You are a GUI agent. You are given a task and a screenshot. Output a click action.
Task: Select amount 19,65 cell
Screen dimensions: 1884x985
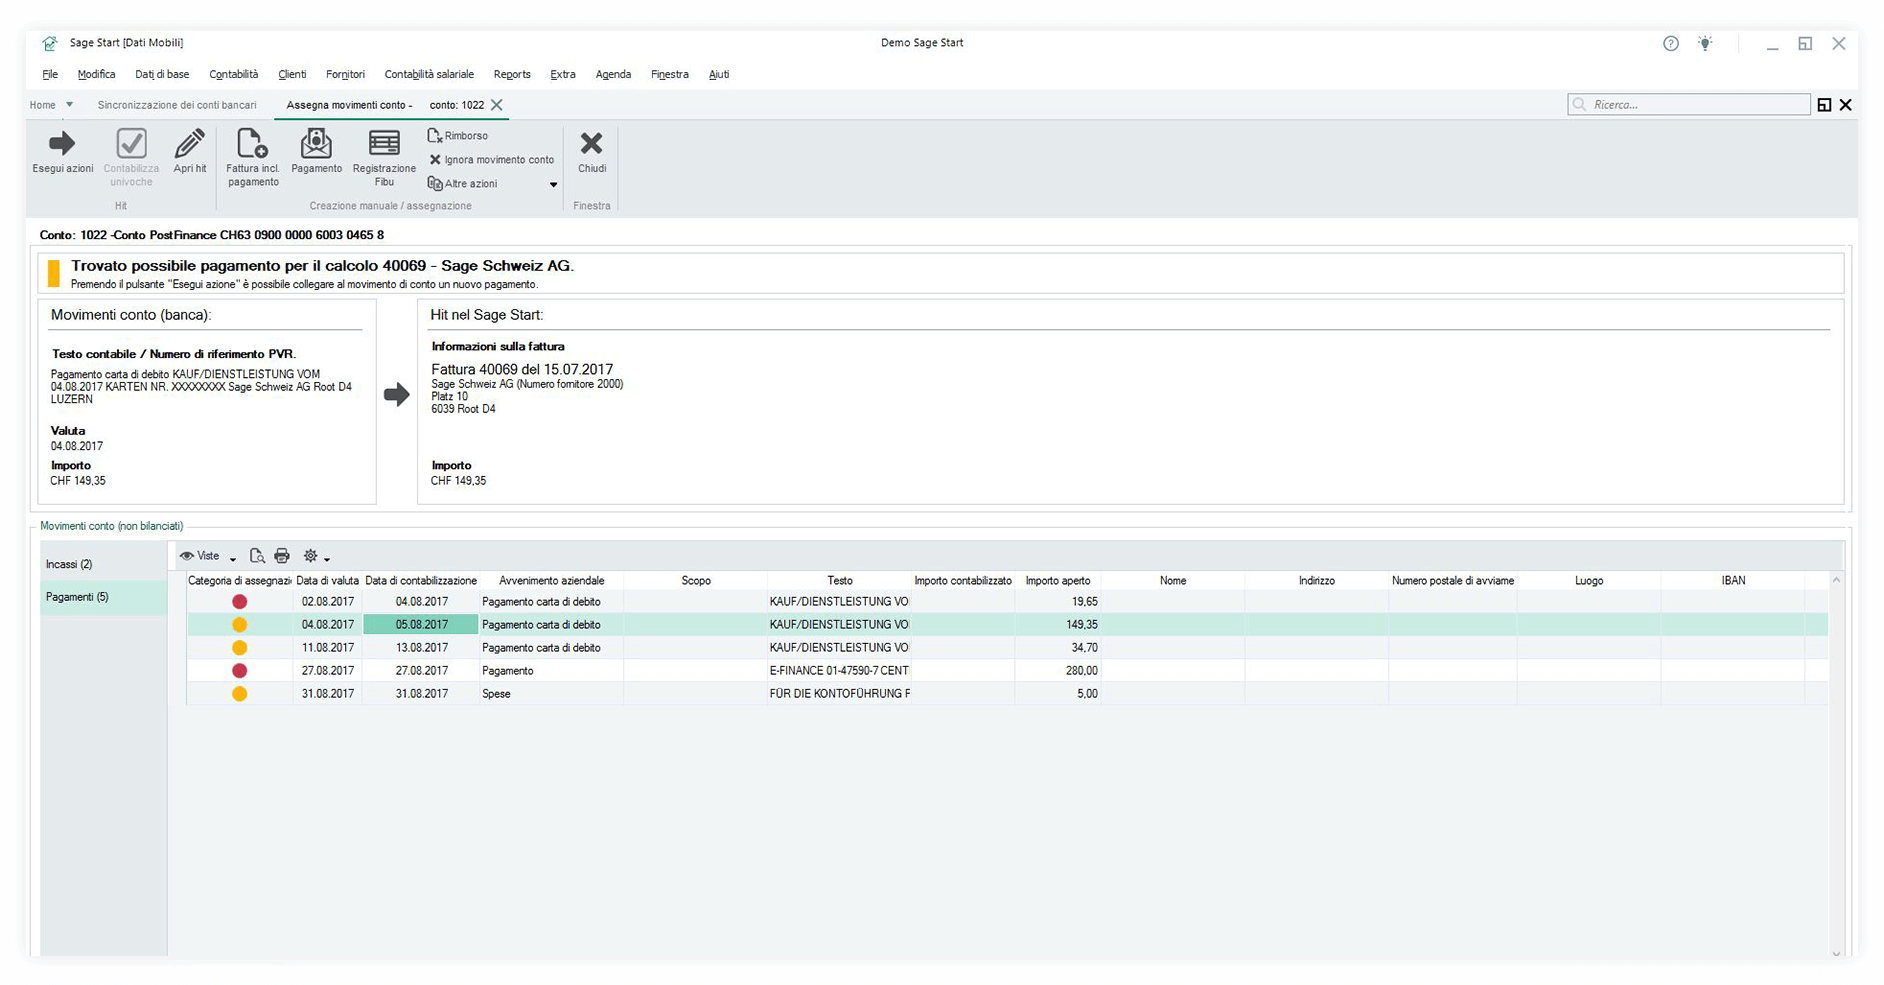pos(1058,602)
